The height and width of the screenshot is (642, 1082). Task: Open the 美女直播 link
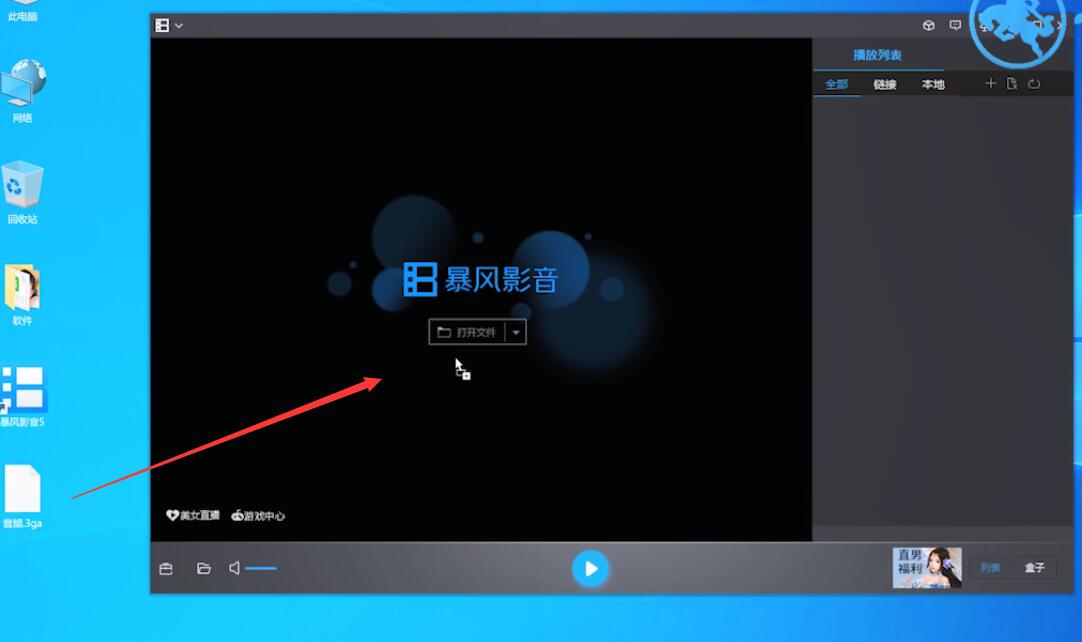tap(193, 516)
